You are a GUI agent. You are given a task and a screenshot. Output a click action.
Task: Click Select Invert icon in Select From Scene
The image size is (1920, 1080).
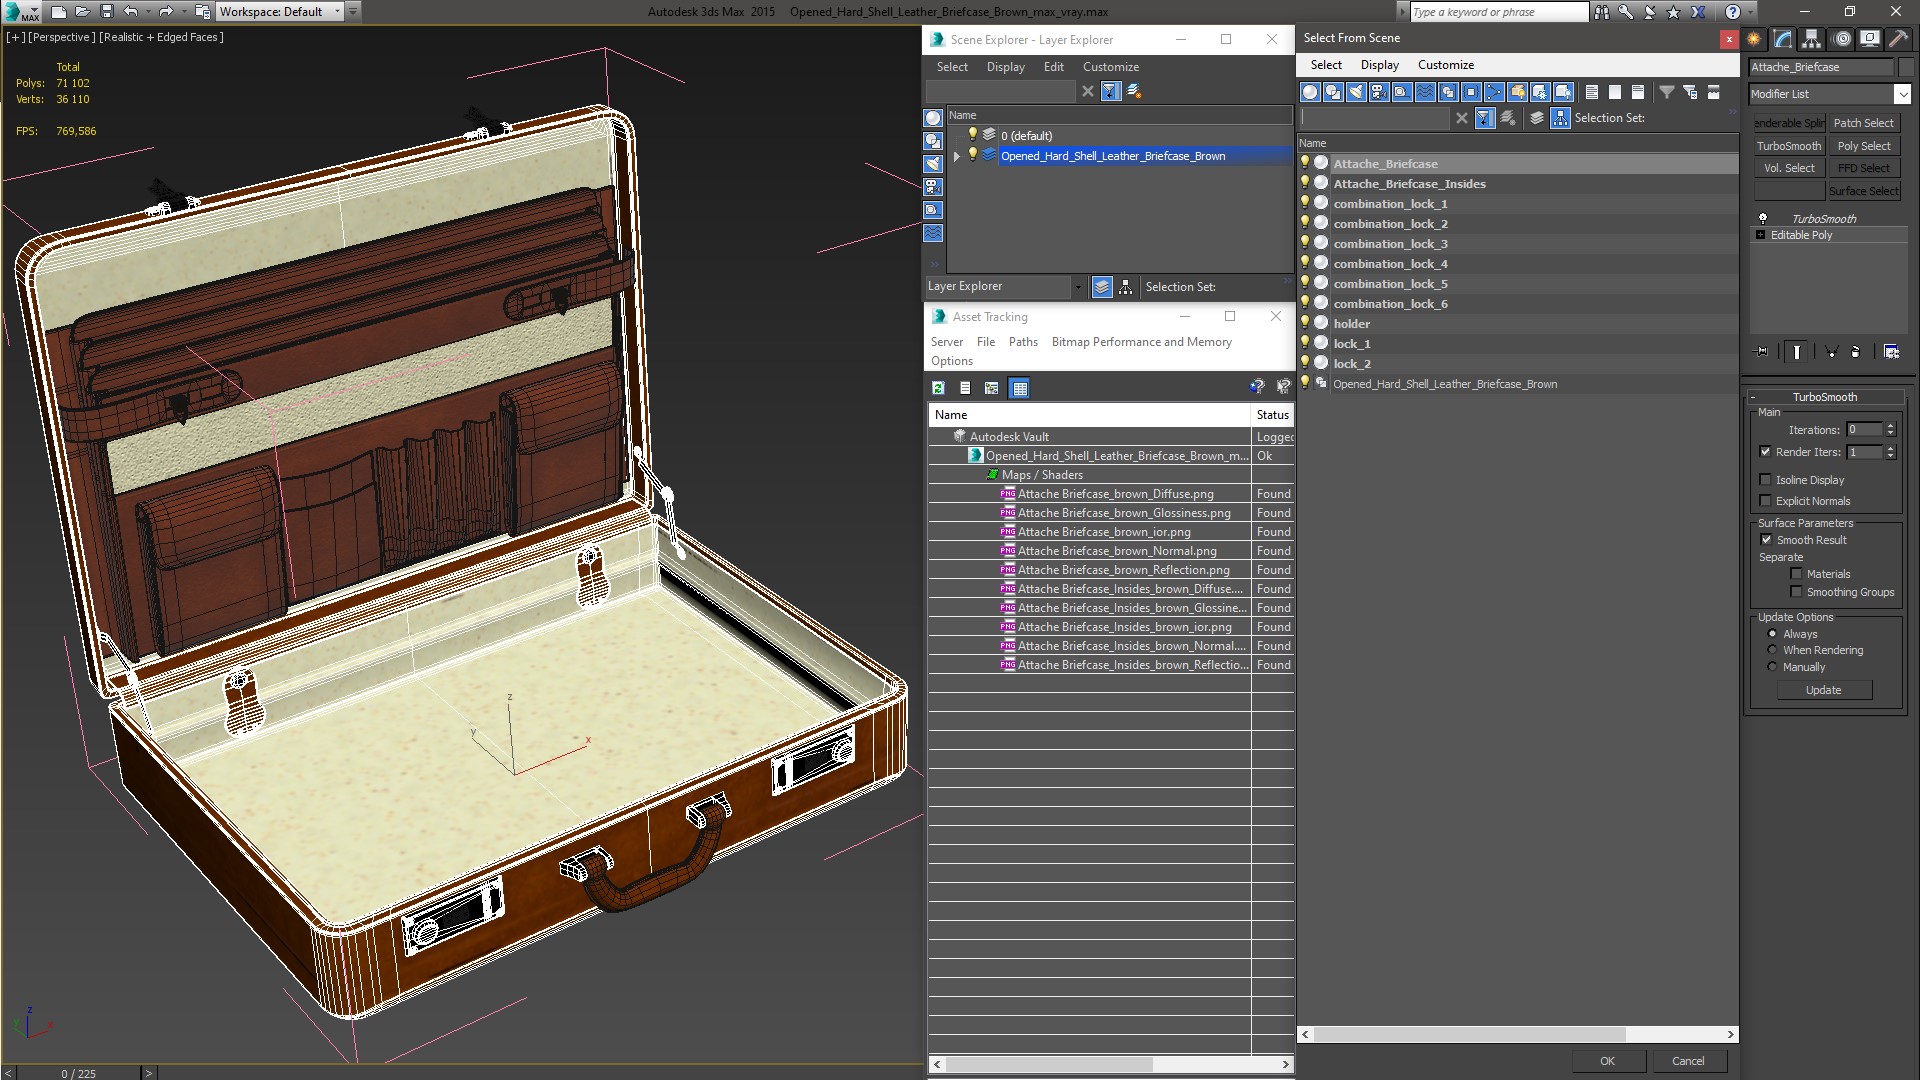click(1638, 92)
